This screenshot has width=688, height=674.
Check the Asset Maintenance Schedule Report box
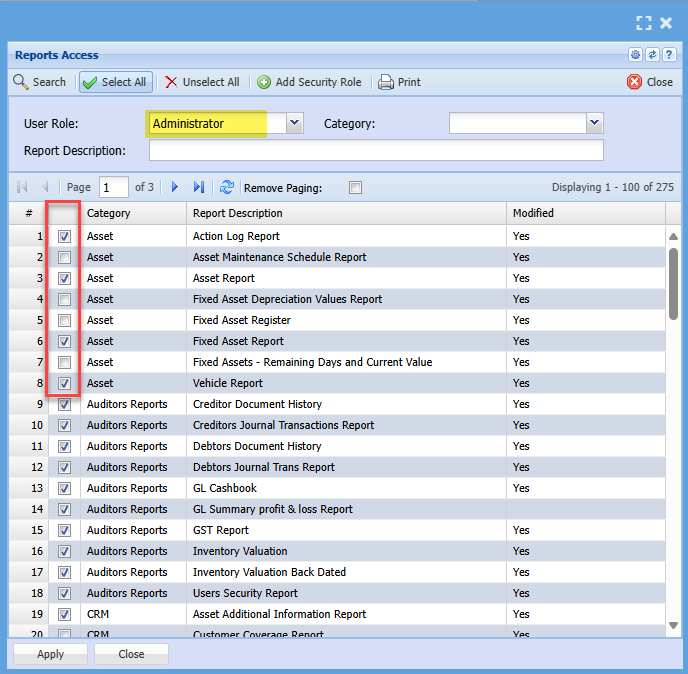point(65,258)
